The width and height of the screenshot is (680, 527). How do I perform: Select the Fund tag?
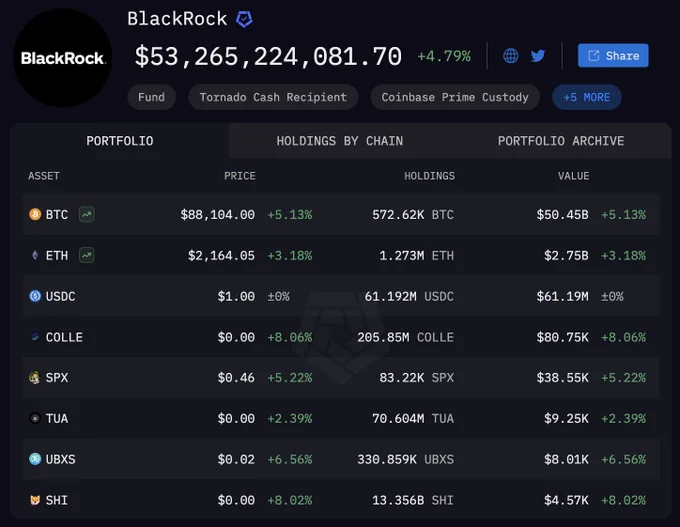(151, 97)
